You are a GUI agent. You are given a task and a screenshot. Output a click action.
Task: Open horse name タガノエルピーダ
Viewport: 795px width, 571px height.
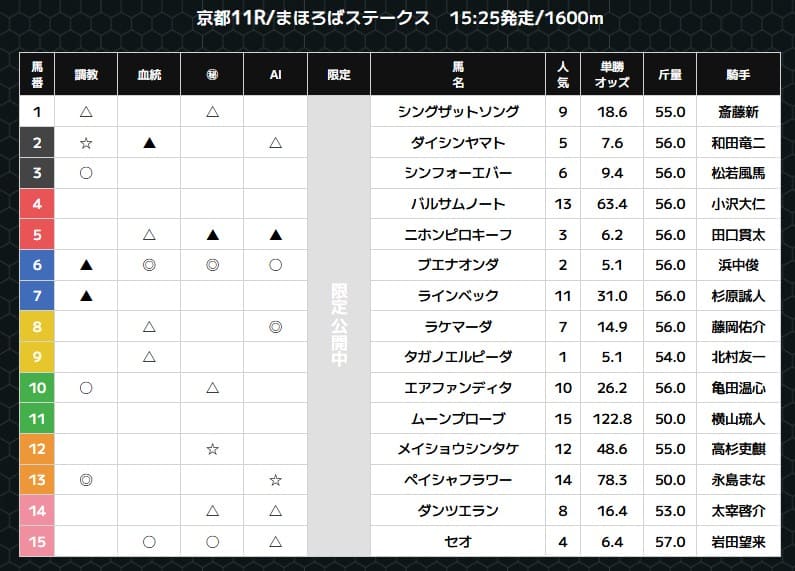458,357
